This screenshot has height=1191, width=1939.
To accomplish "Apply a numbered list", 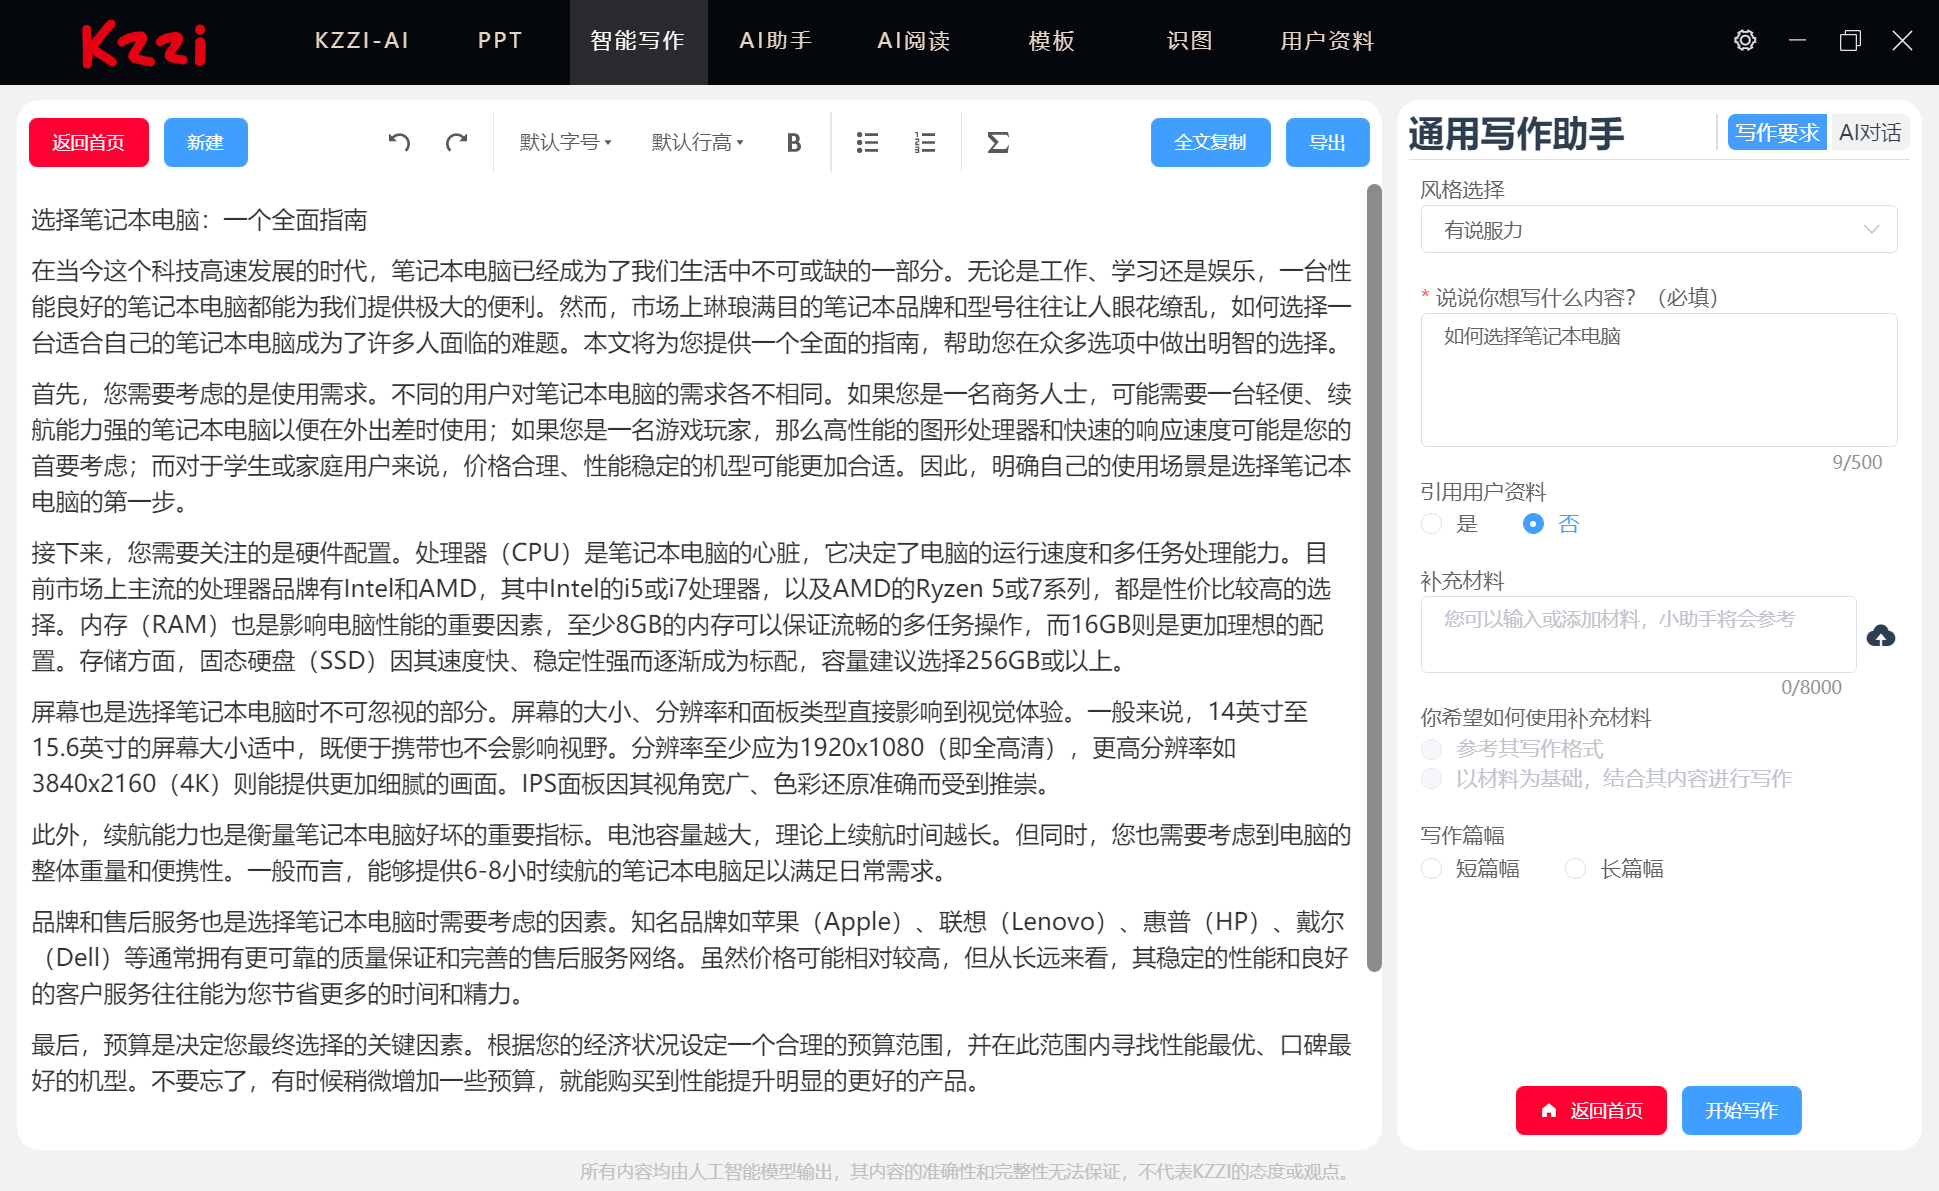I will click(x=925, y=142).
